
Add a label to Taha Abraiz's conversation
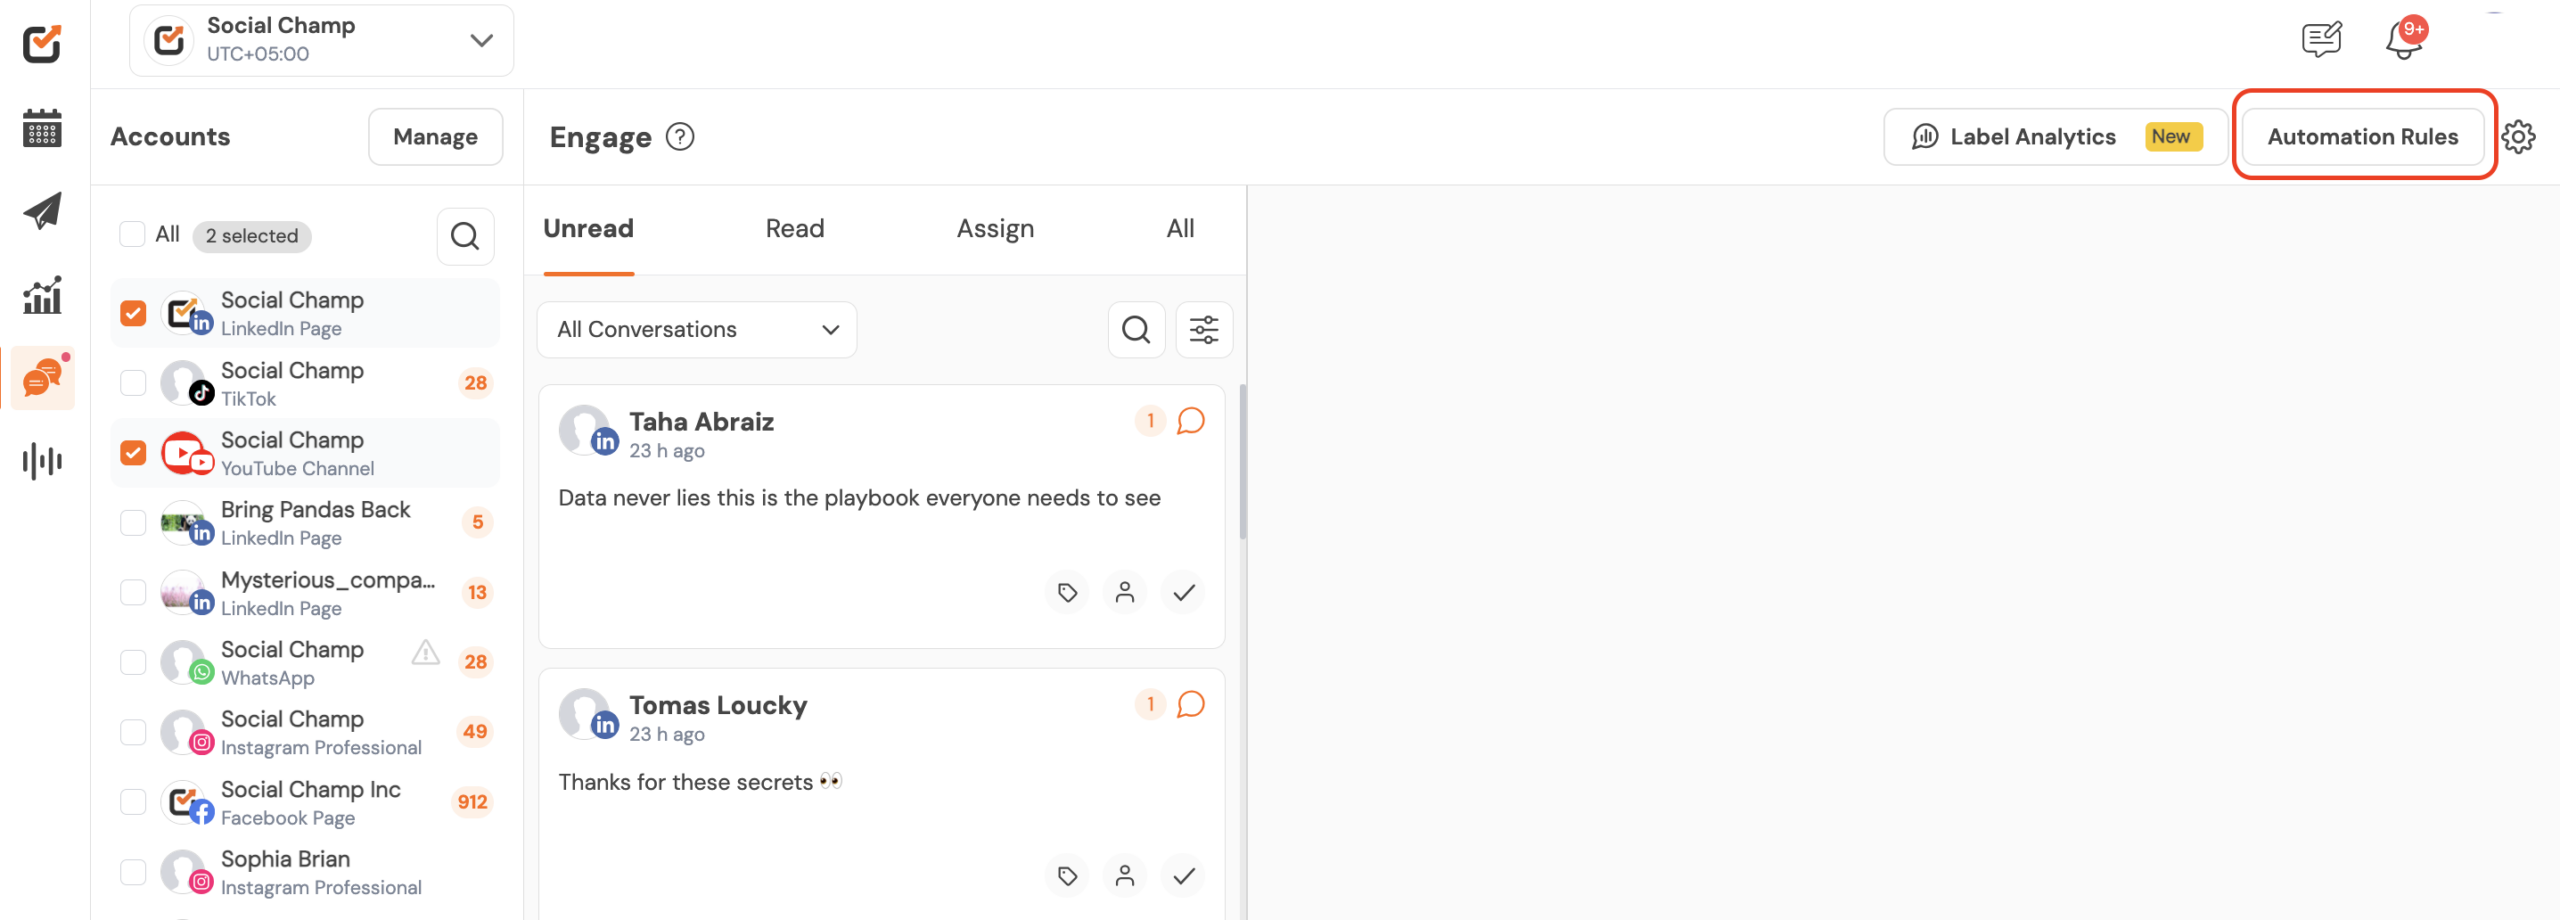(x=1067, y=593)
